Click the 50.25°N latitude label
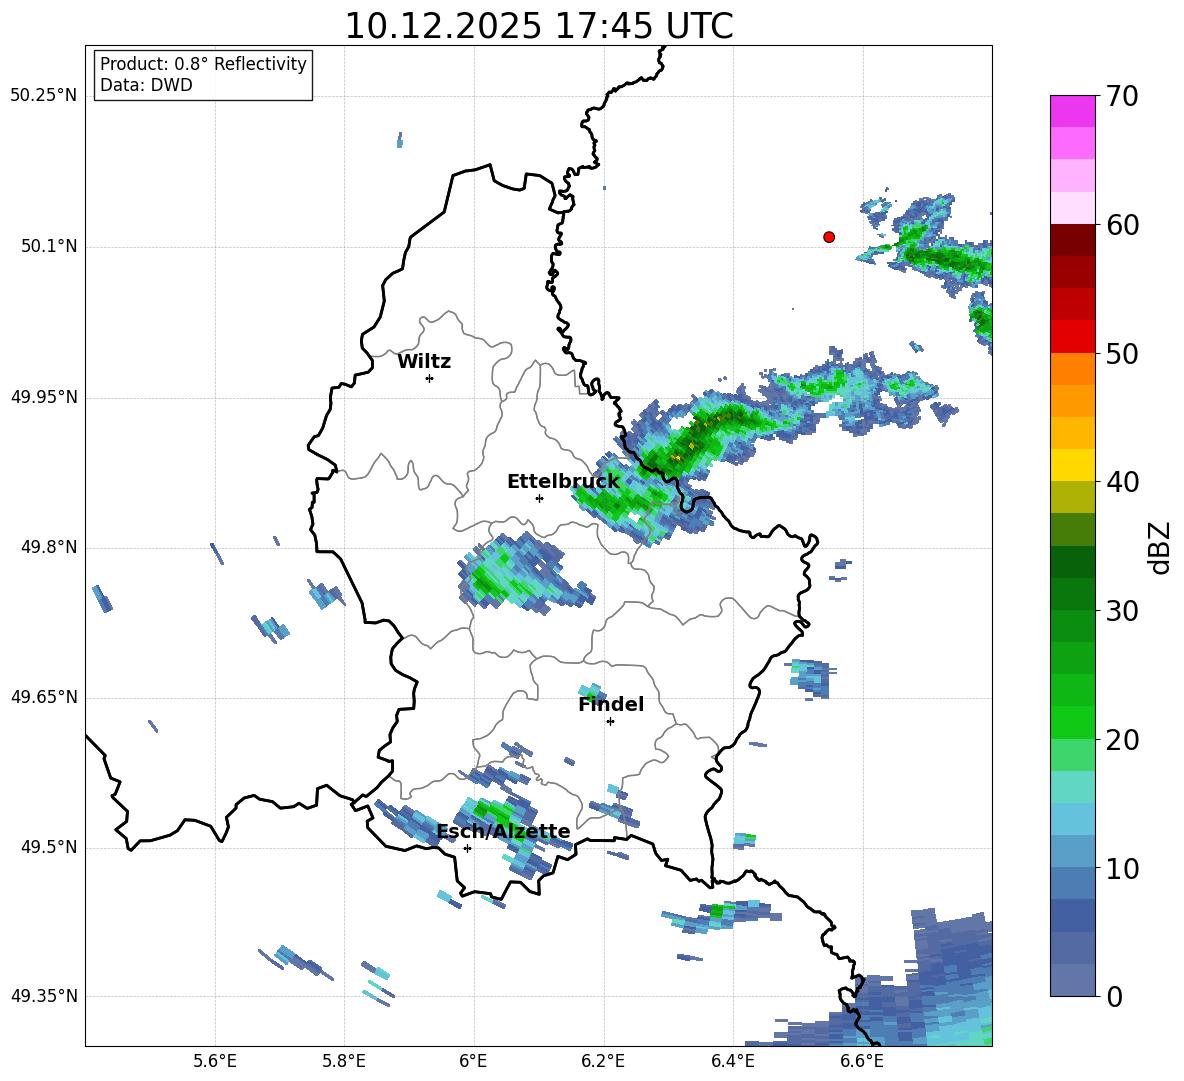This screenshot has width=1184, height=1081. [x=44, y=96]
